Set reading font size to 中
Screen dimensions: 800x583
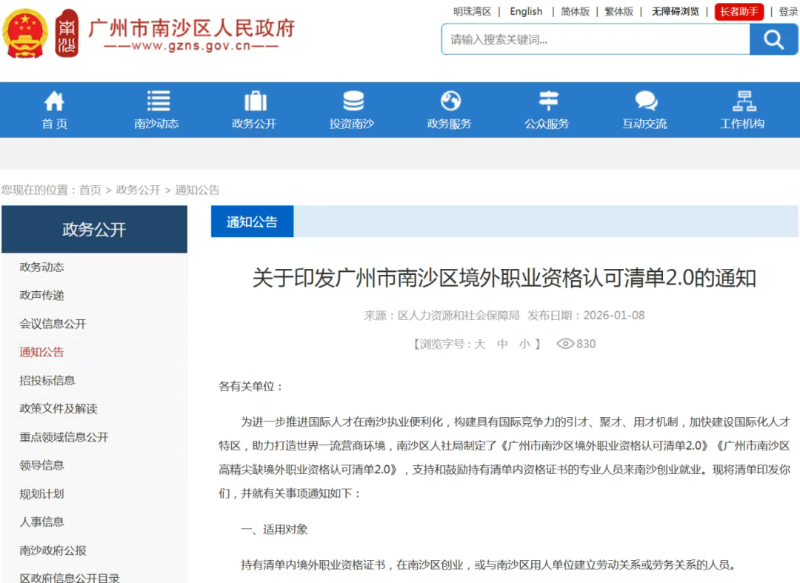pyautogui.click(x=502, y=344)
